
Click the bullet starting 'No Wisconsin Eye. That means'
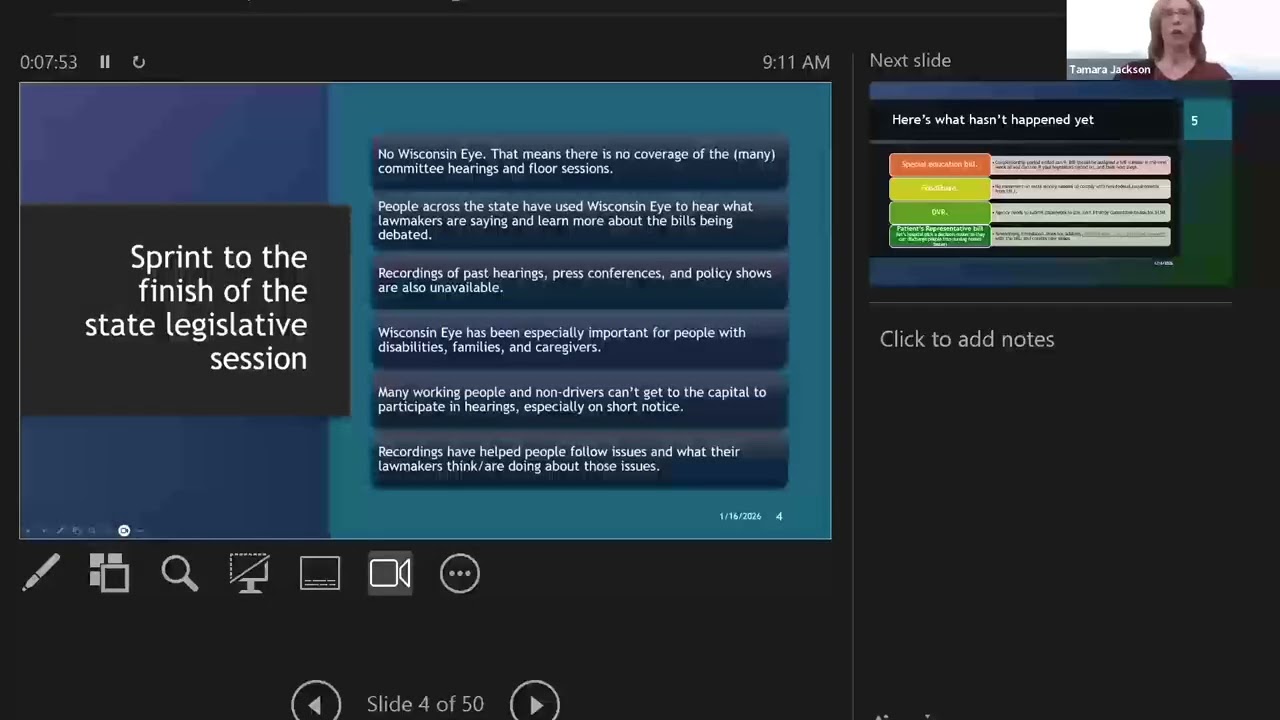[x=578, y=161]
